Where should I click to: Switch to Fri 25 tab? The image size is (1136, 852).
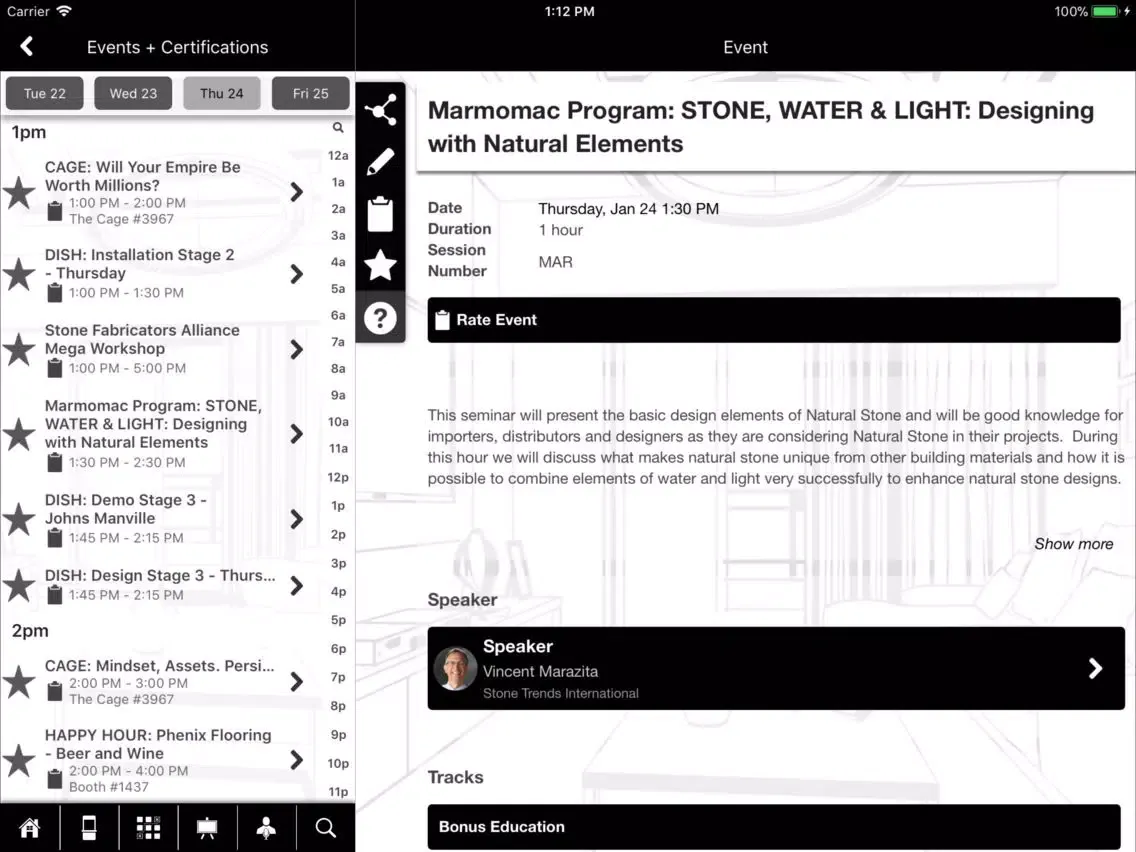pyautogui.click(x=311, y=93)
